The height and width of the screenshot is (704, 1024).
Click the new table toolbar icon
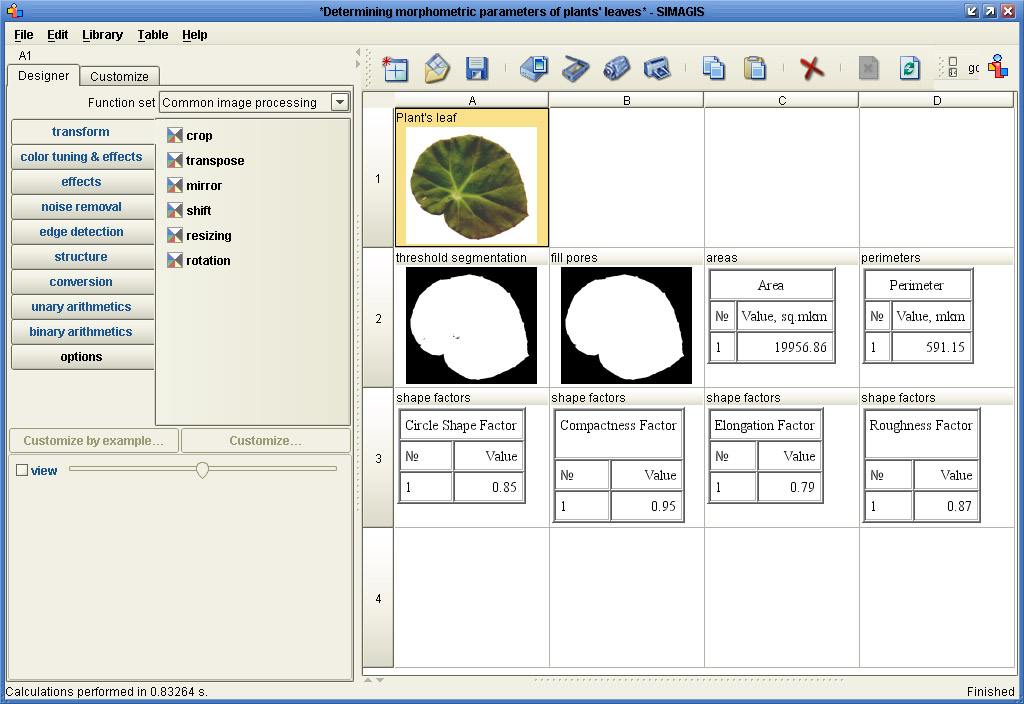tap(395, 68)
